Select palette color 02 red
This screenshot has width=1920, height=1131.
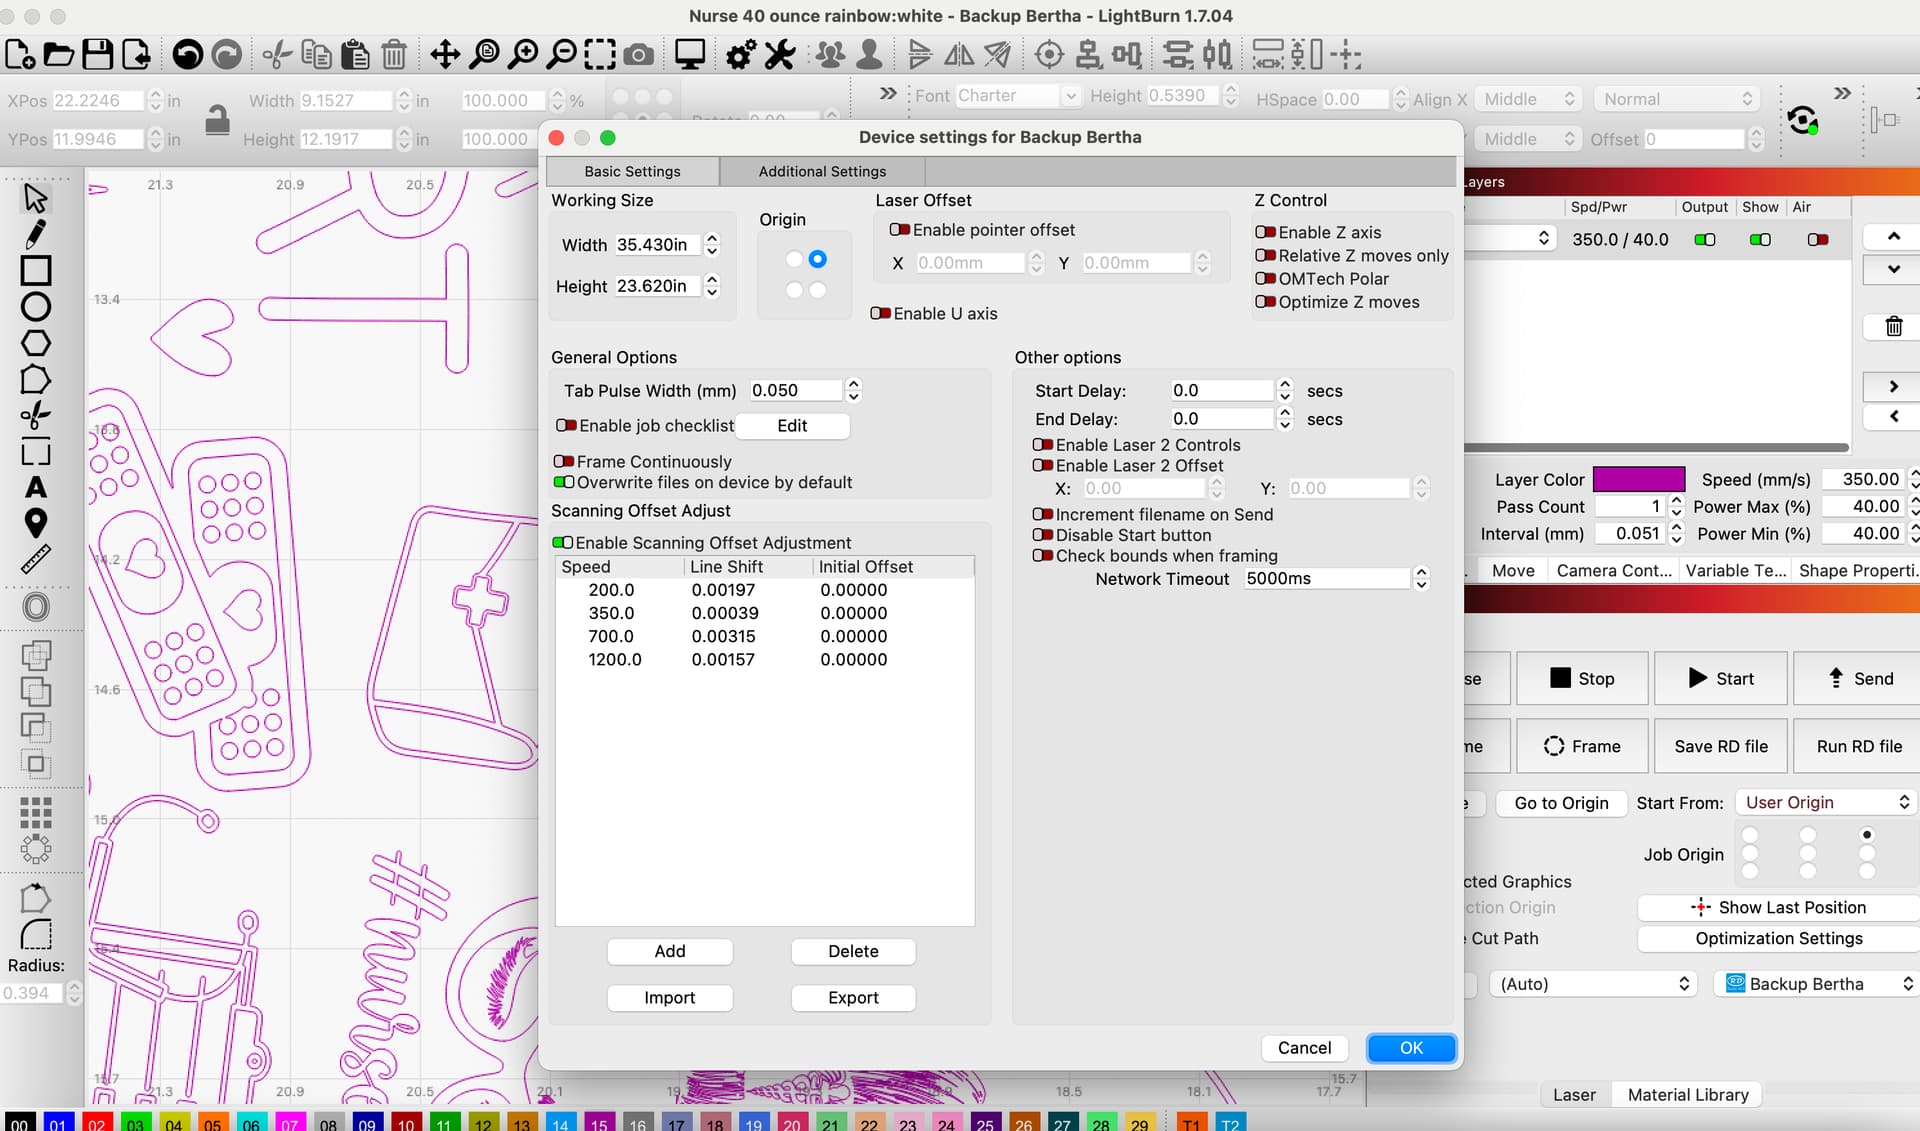(96, 1122)
